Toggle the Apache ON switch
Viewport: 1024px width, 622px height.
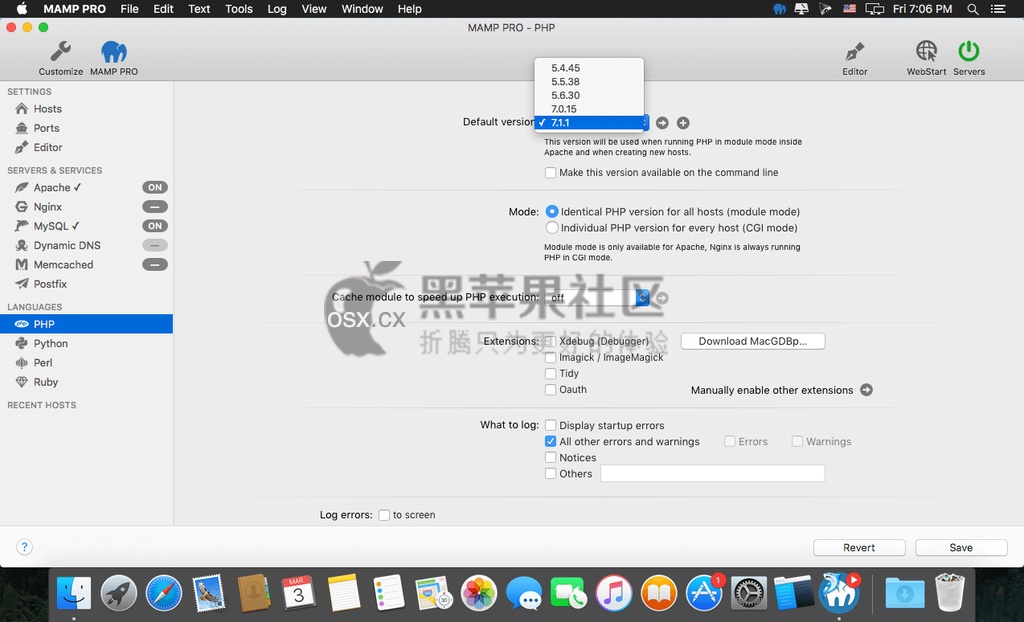tap(155, 188)
